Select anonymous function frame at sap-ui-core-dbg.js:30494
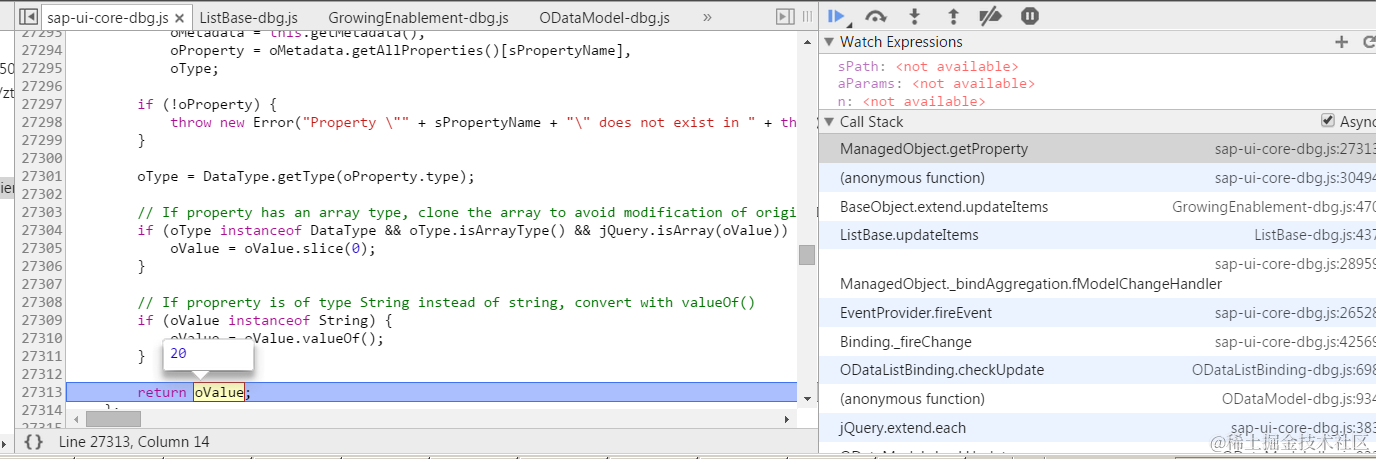The width and height of the screenshot is (1376, 459). coord(1097,178)
